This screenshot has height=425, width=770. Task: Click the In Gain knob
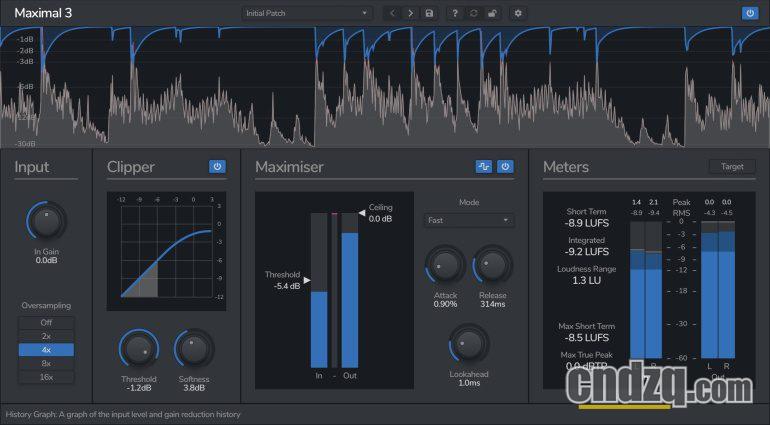pos(46,221)
